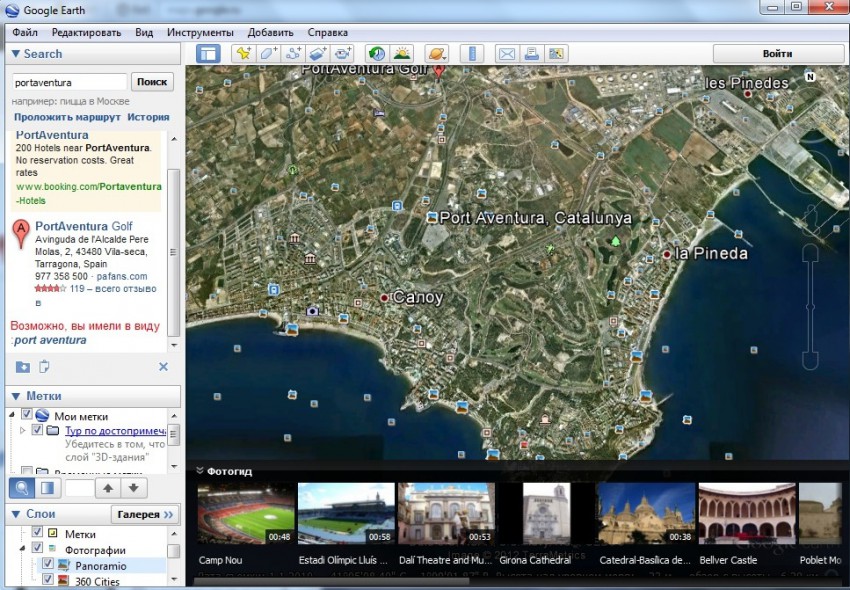
Task: Open the Camp Nou tour thumbnail
Action: [x=246, y=514]
